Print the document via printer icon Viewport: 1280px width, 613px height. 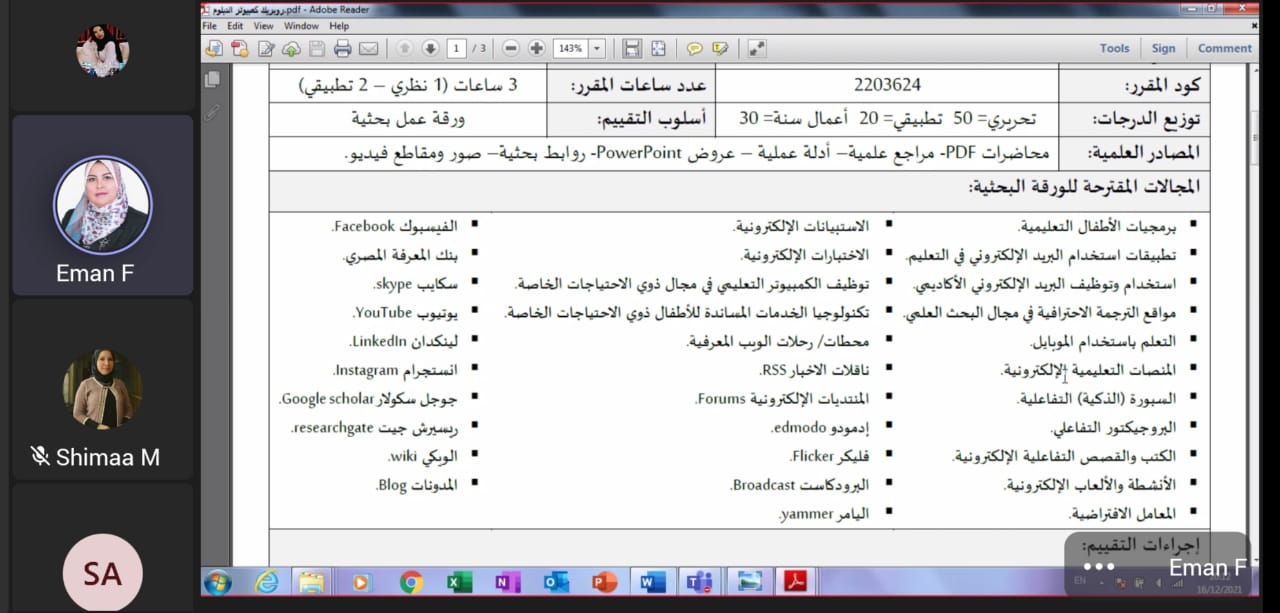343,48
